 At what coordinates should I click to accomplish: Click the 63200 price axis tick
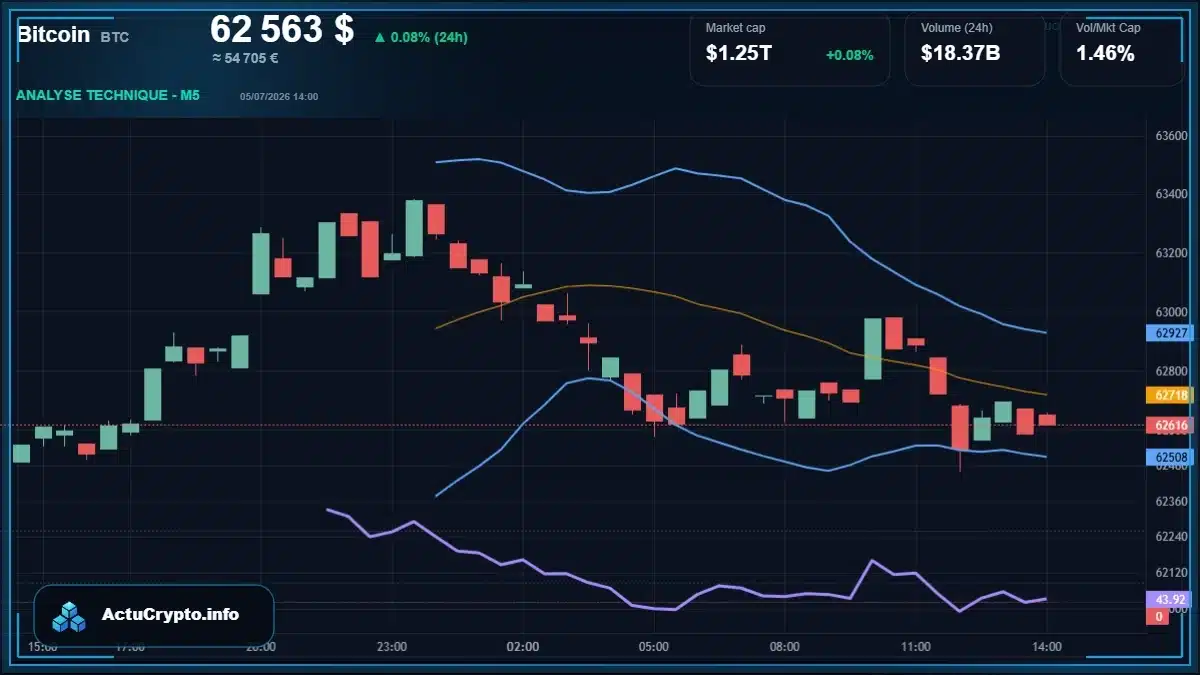[1171, 254]
